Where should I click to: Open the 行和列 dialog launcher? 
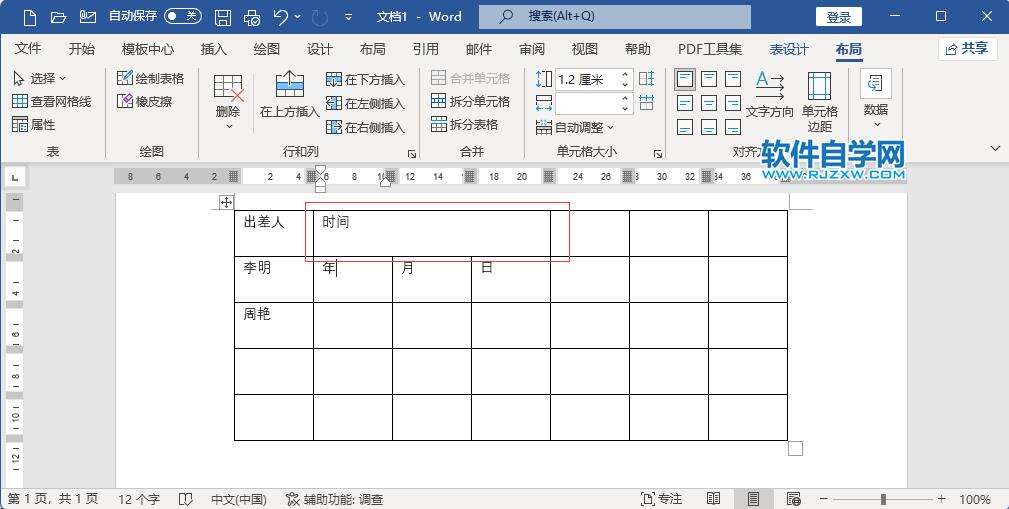click(412, 153)
